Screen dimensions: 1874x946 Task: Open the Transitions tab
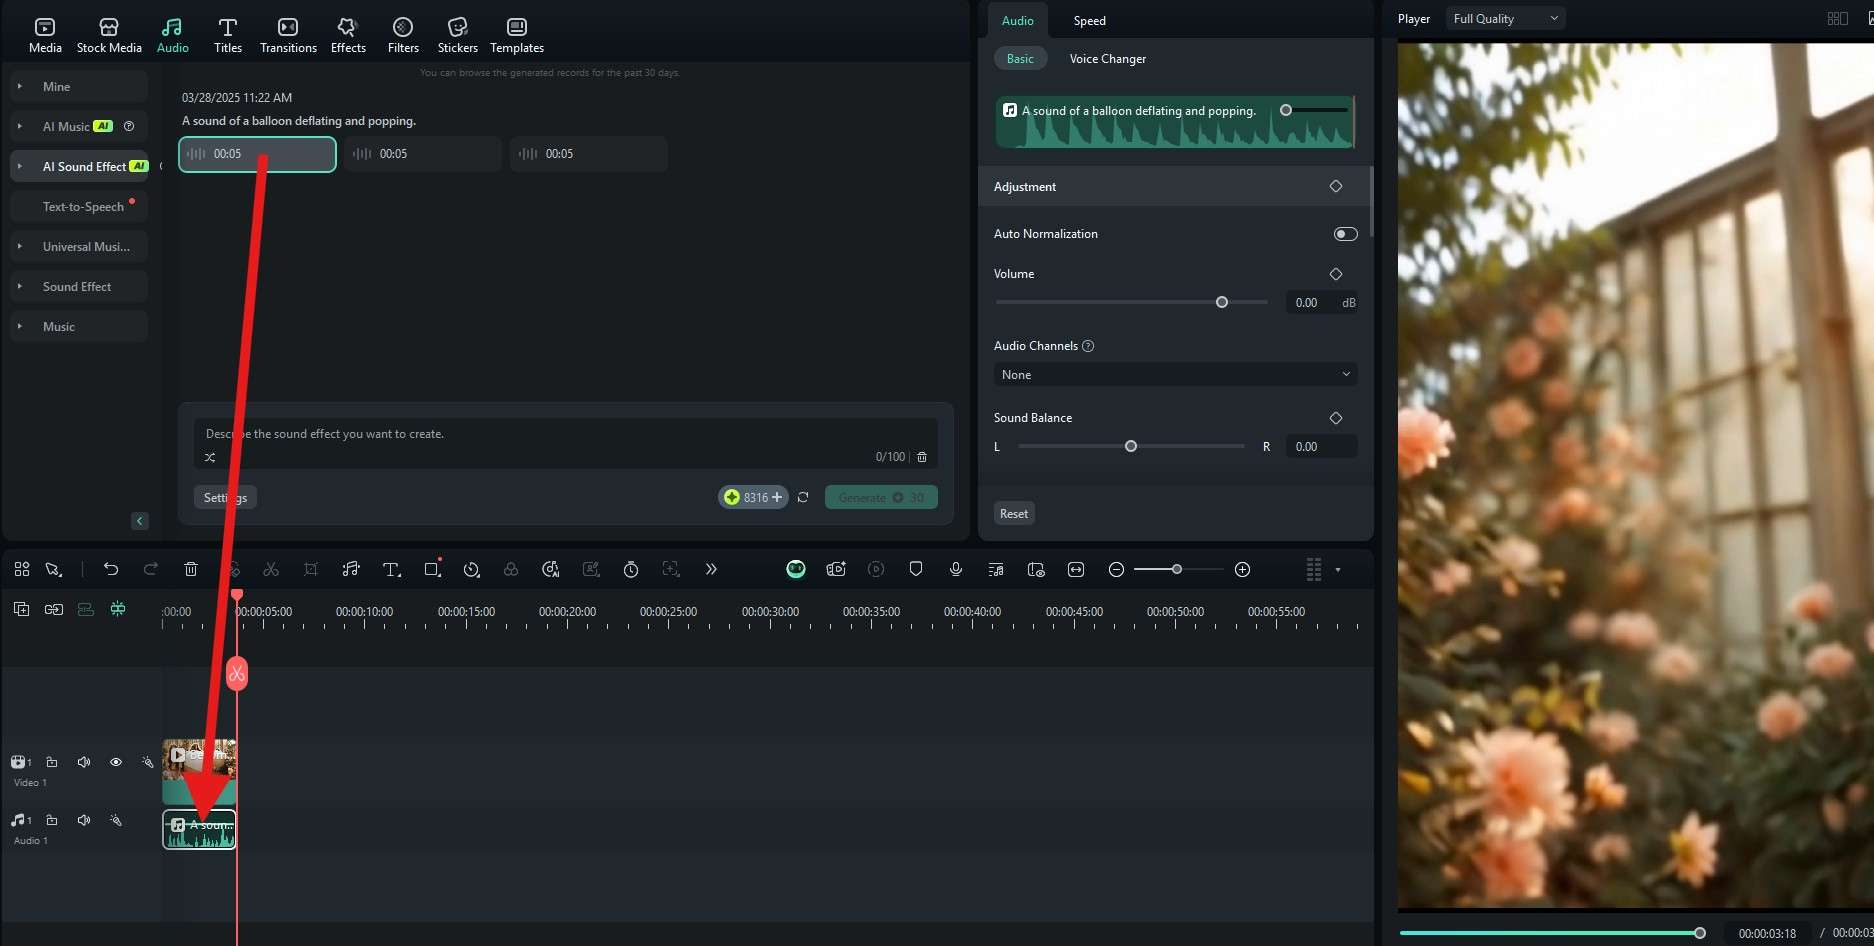288,35
